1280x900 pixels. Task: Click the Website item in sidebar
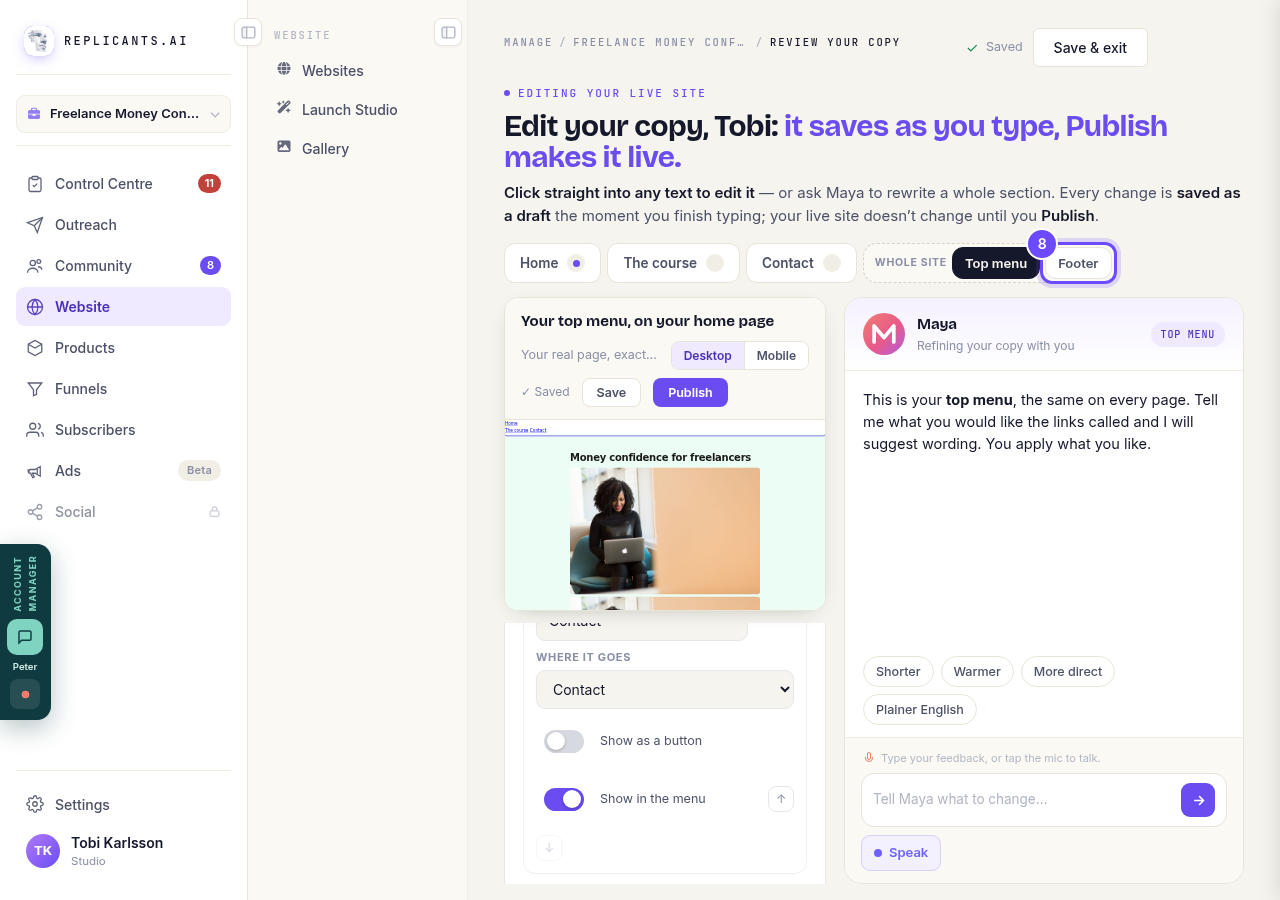(x=123, y=307)
